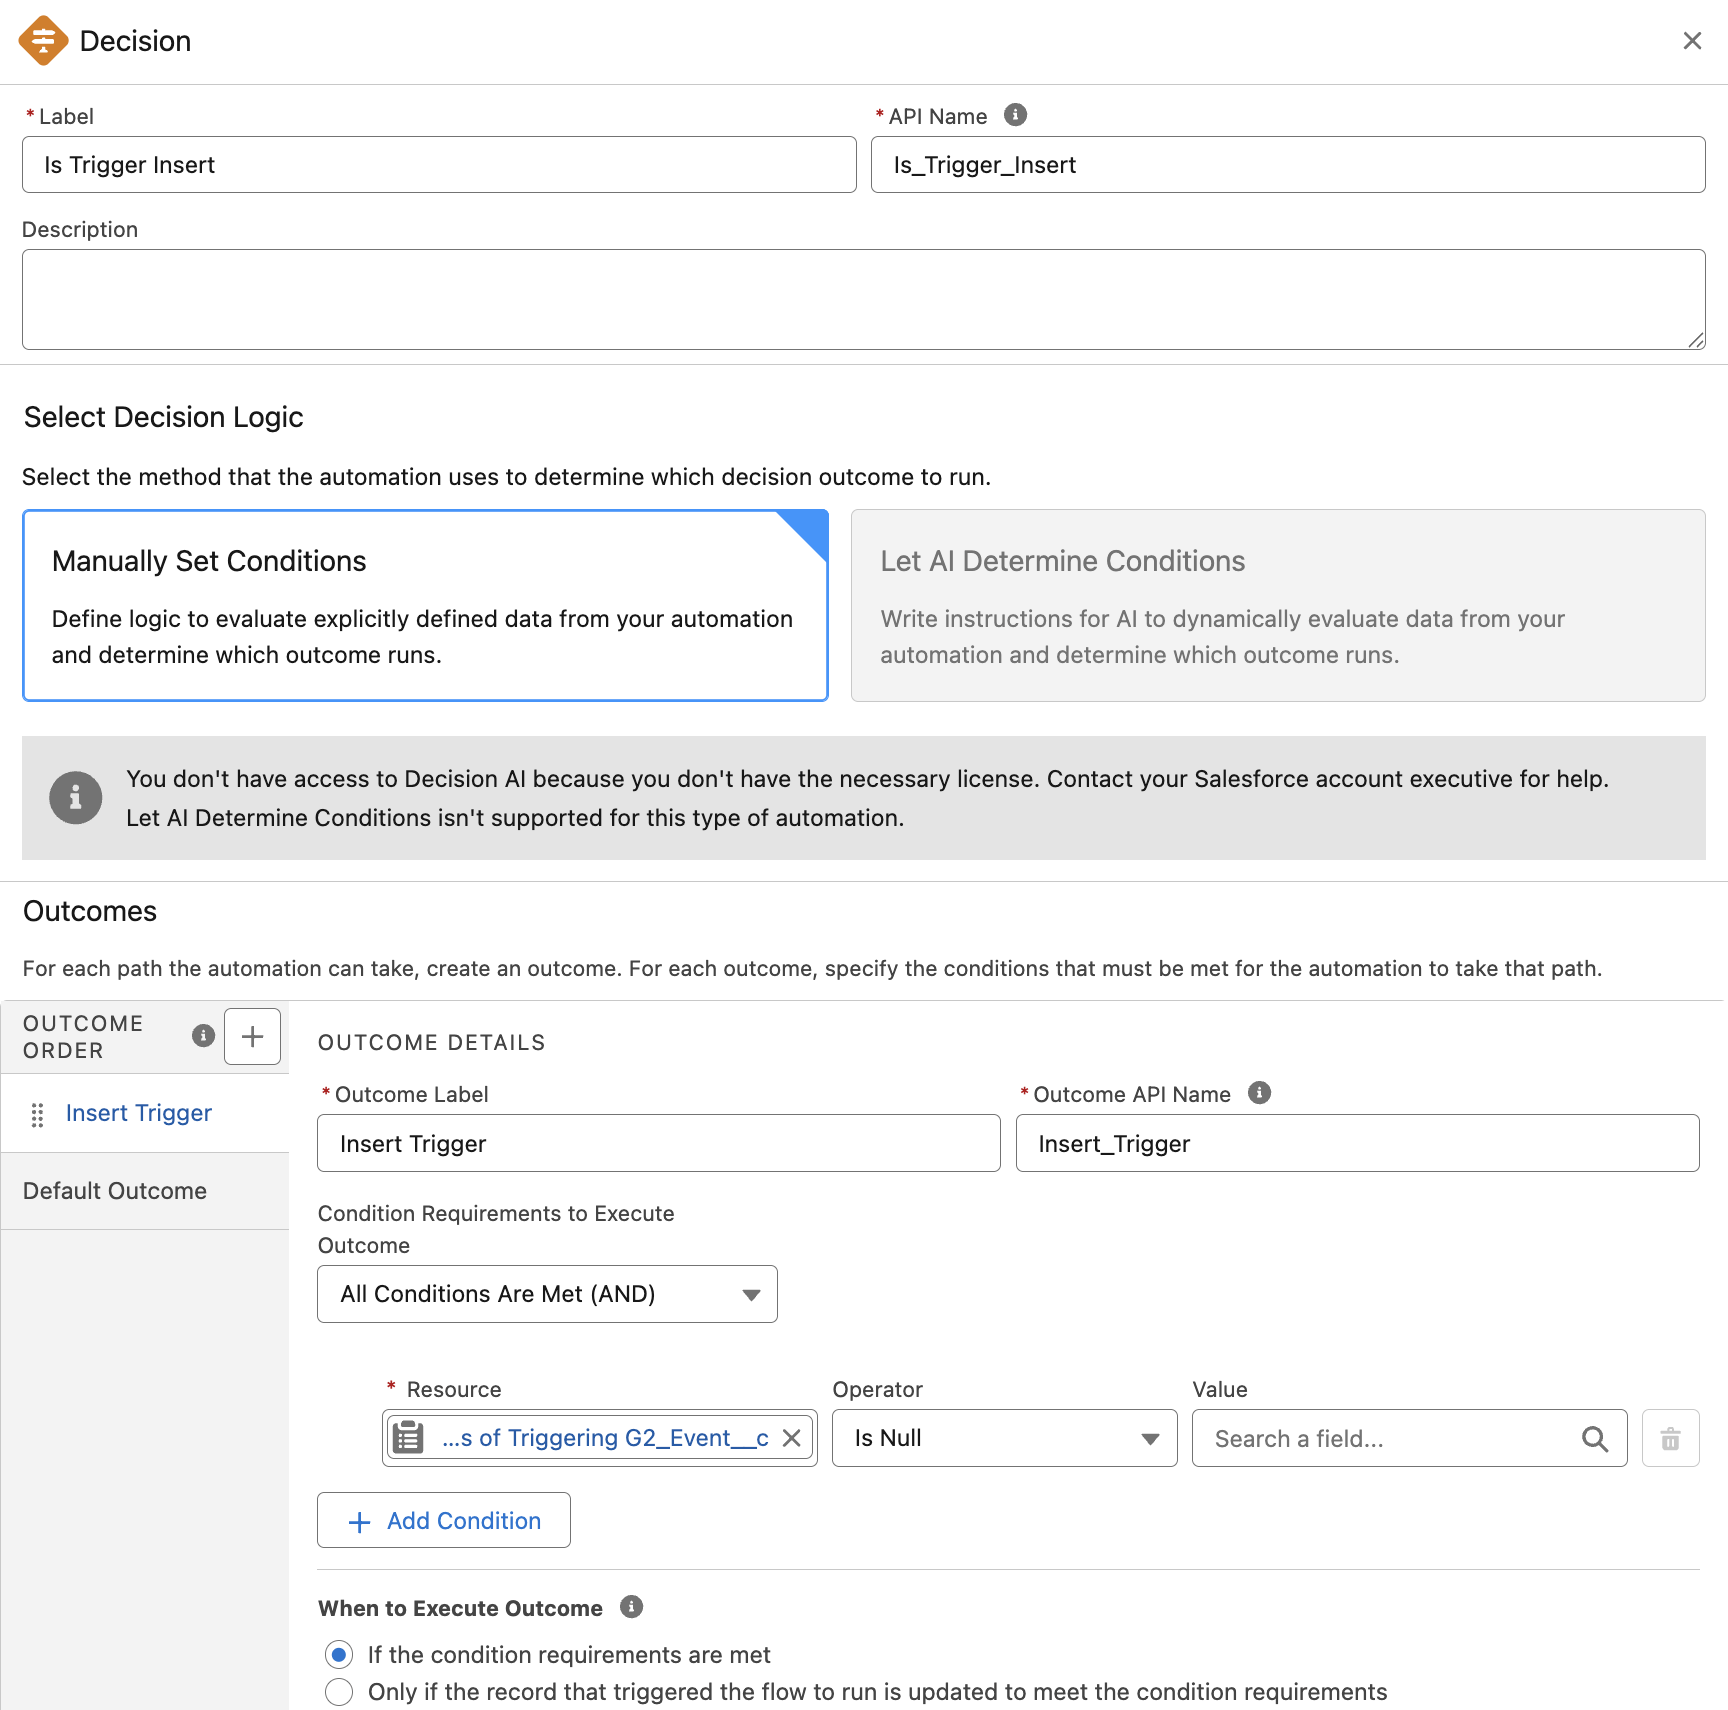Click the search icon in Value field
This screenshot has height=1710, width=1728.
coord(1594,1439)
